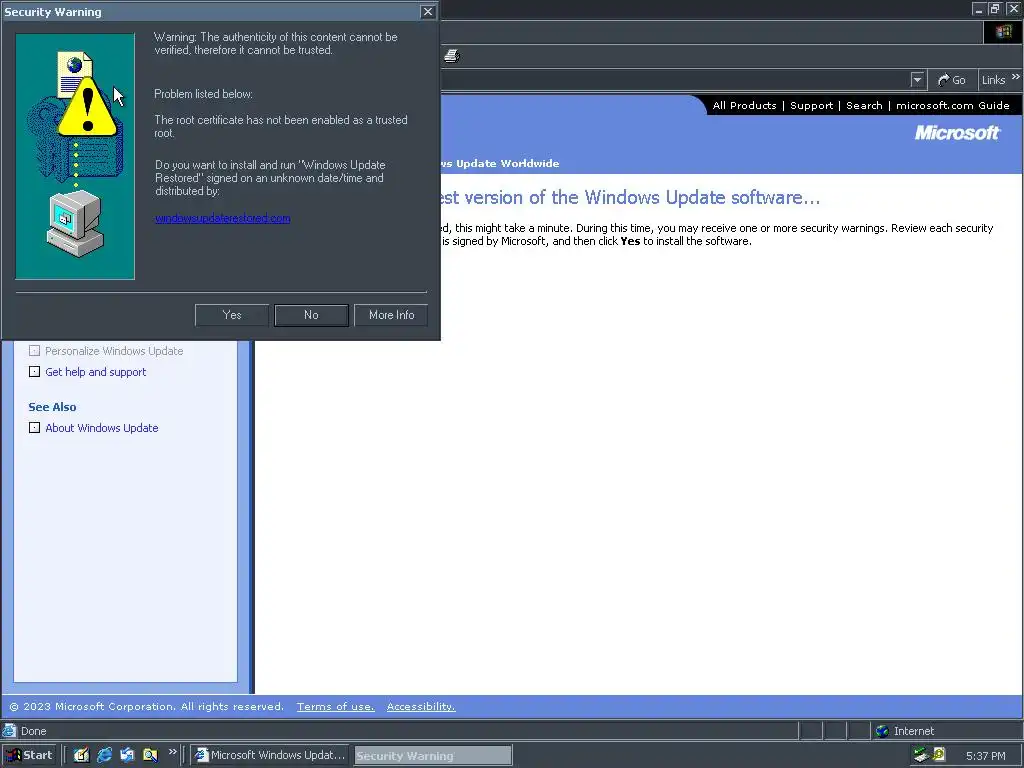The width and height of the screenshot is (1024, 768).
Task: Click the bullet box beside Personalize Windows Update
Action: [35, 351]
